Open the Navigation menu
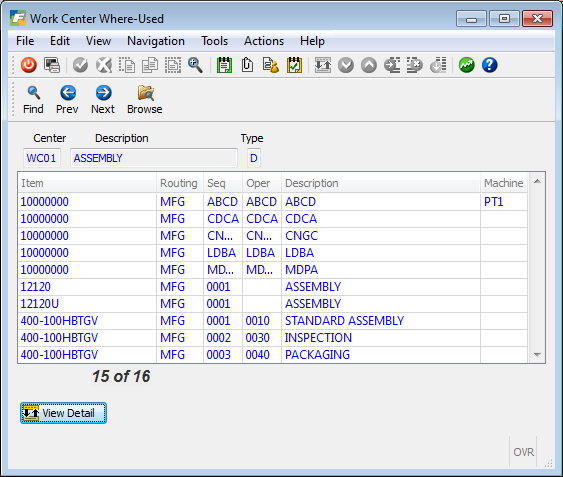 [156, 41]
